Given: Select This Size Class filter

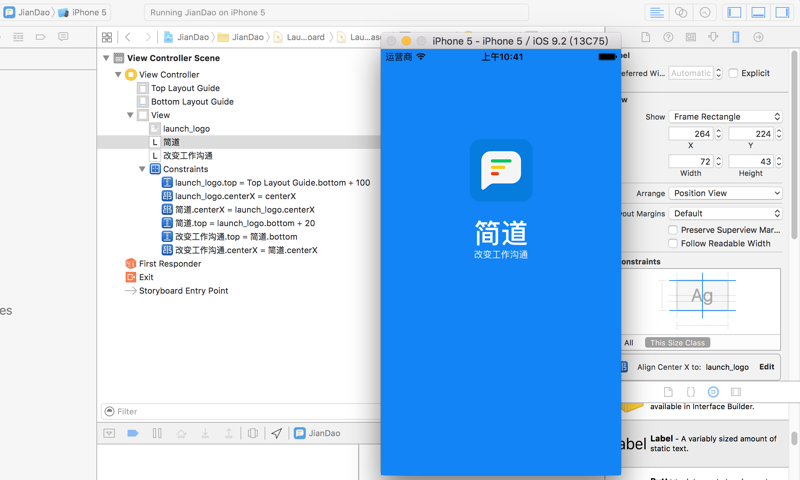Looking at the screenshot, I should coord(677,343).
